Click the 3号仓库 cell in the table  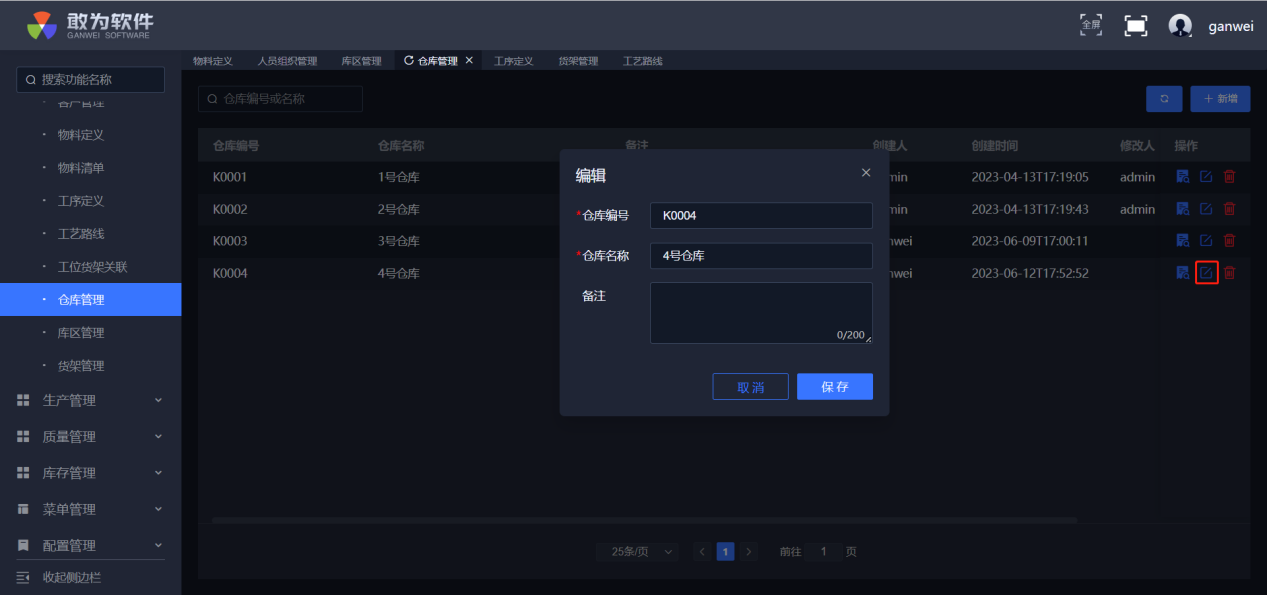[x=399, y=241]
